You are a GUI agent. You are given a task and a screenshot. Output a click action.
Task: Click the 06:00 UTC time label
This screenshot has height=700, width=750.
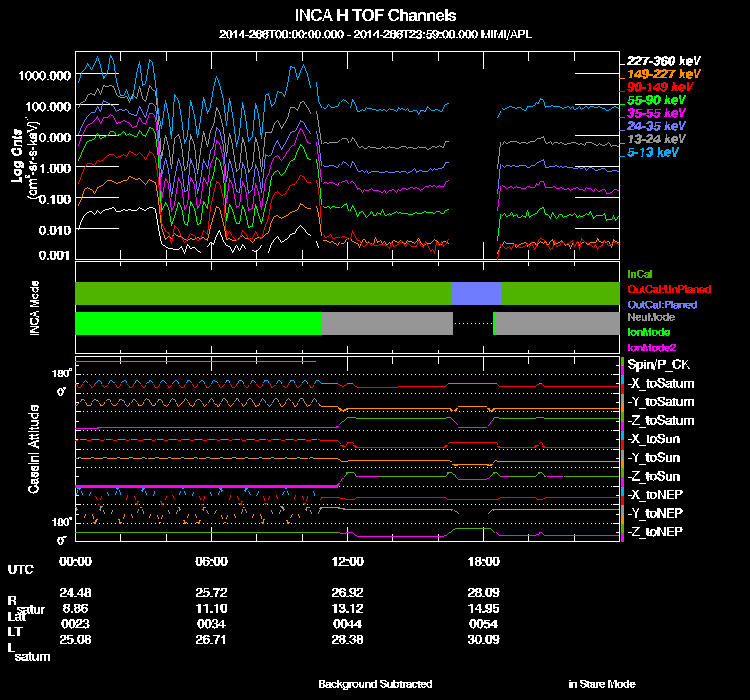point(211,562)
